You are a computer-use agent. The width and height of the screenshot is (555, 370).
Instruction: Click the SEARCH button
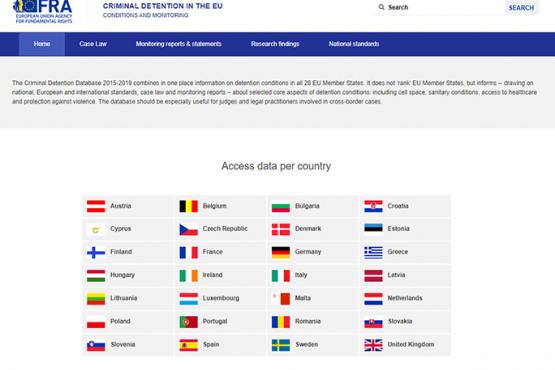coord(521,8)
